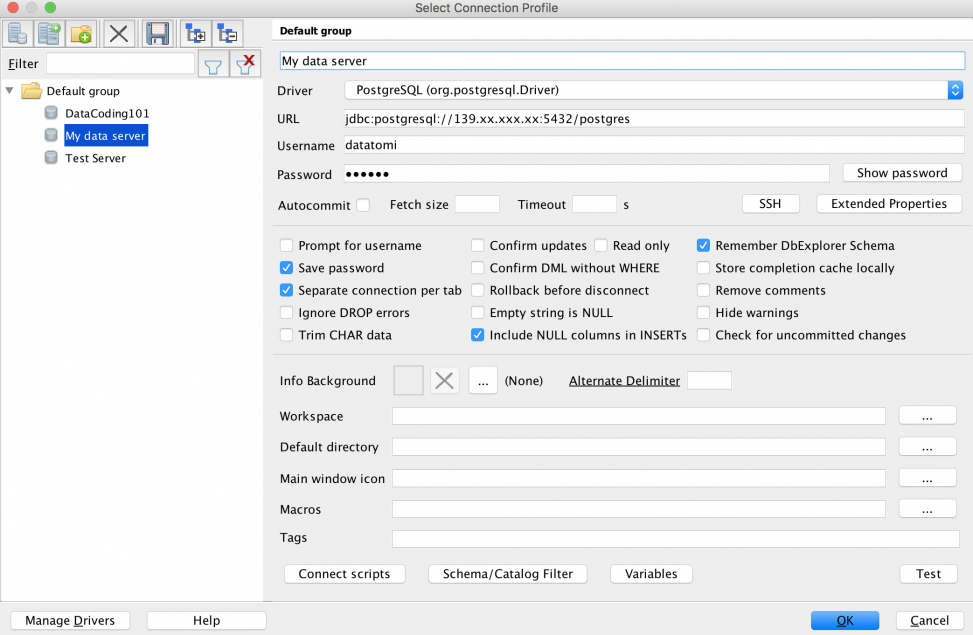Enable the Autocommit checkbox
This screenshot has width=973, height=635.
point(363,205)
